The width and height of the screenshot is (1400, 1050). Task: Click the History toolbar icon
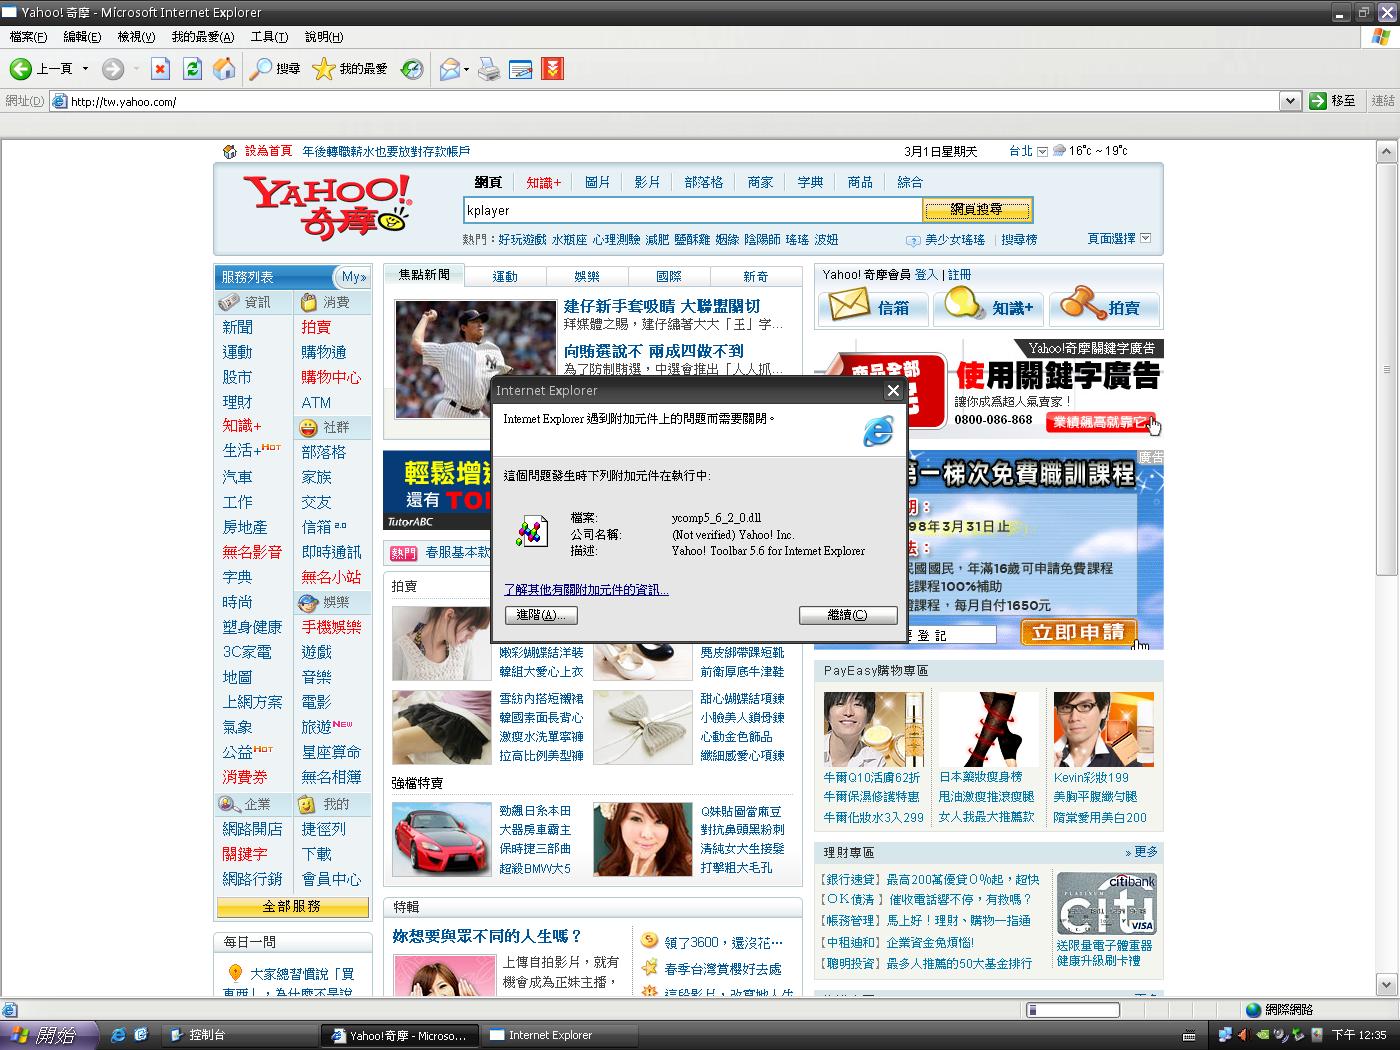[411, 69]
